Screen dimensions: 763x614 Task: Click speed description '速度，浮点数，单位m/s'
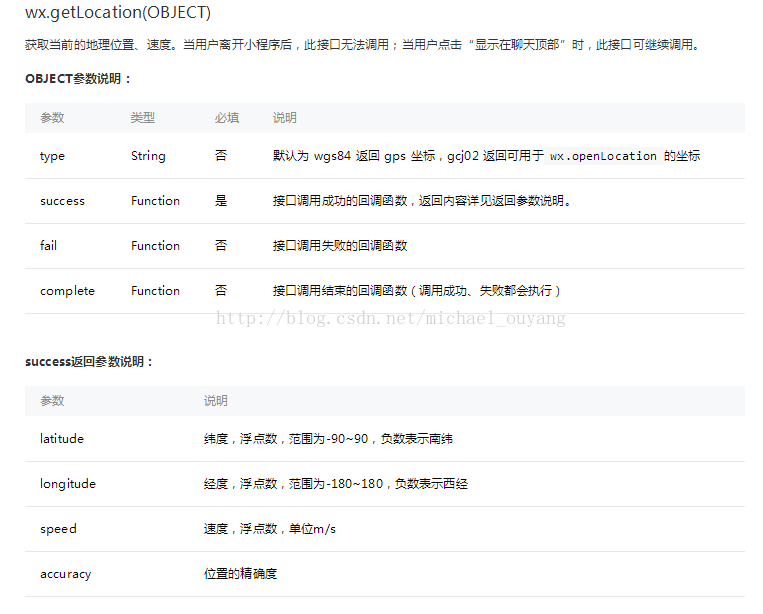coord(270,529)
